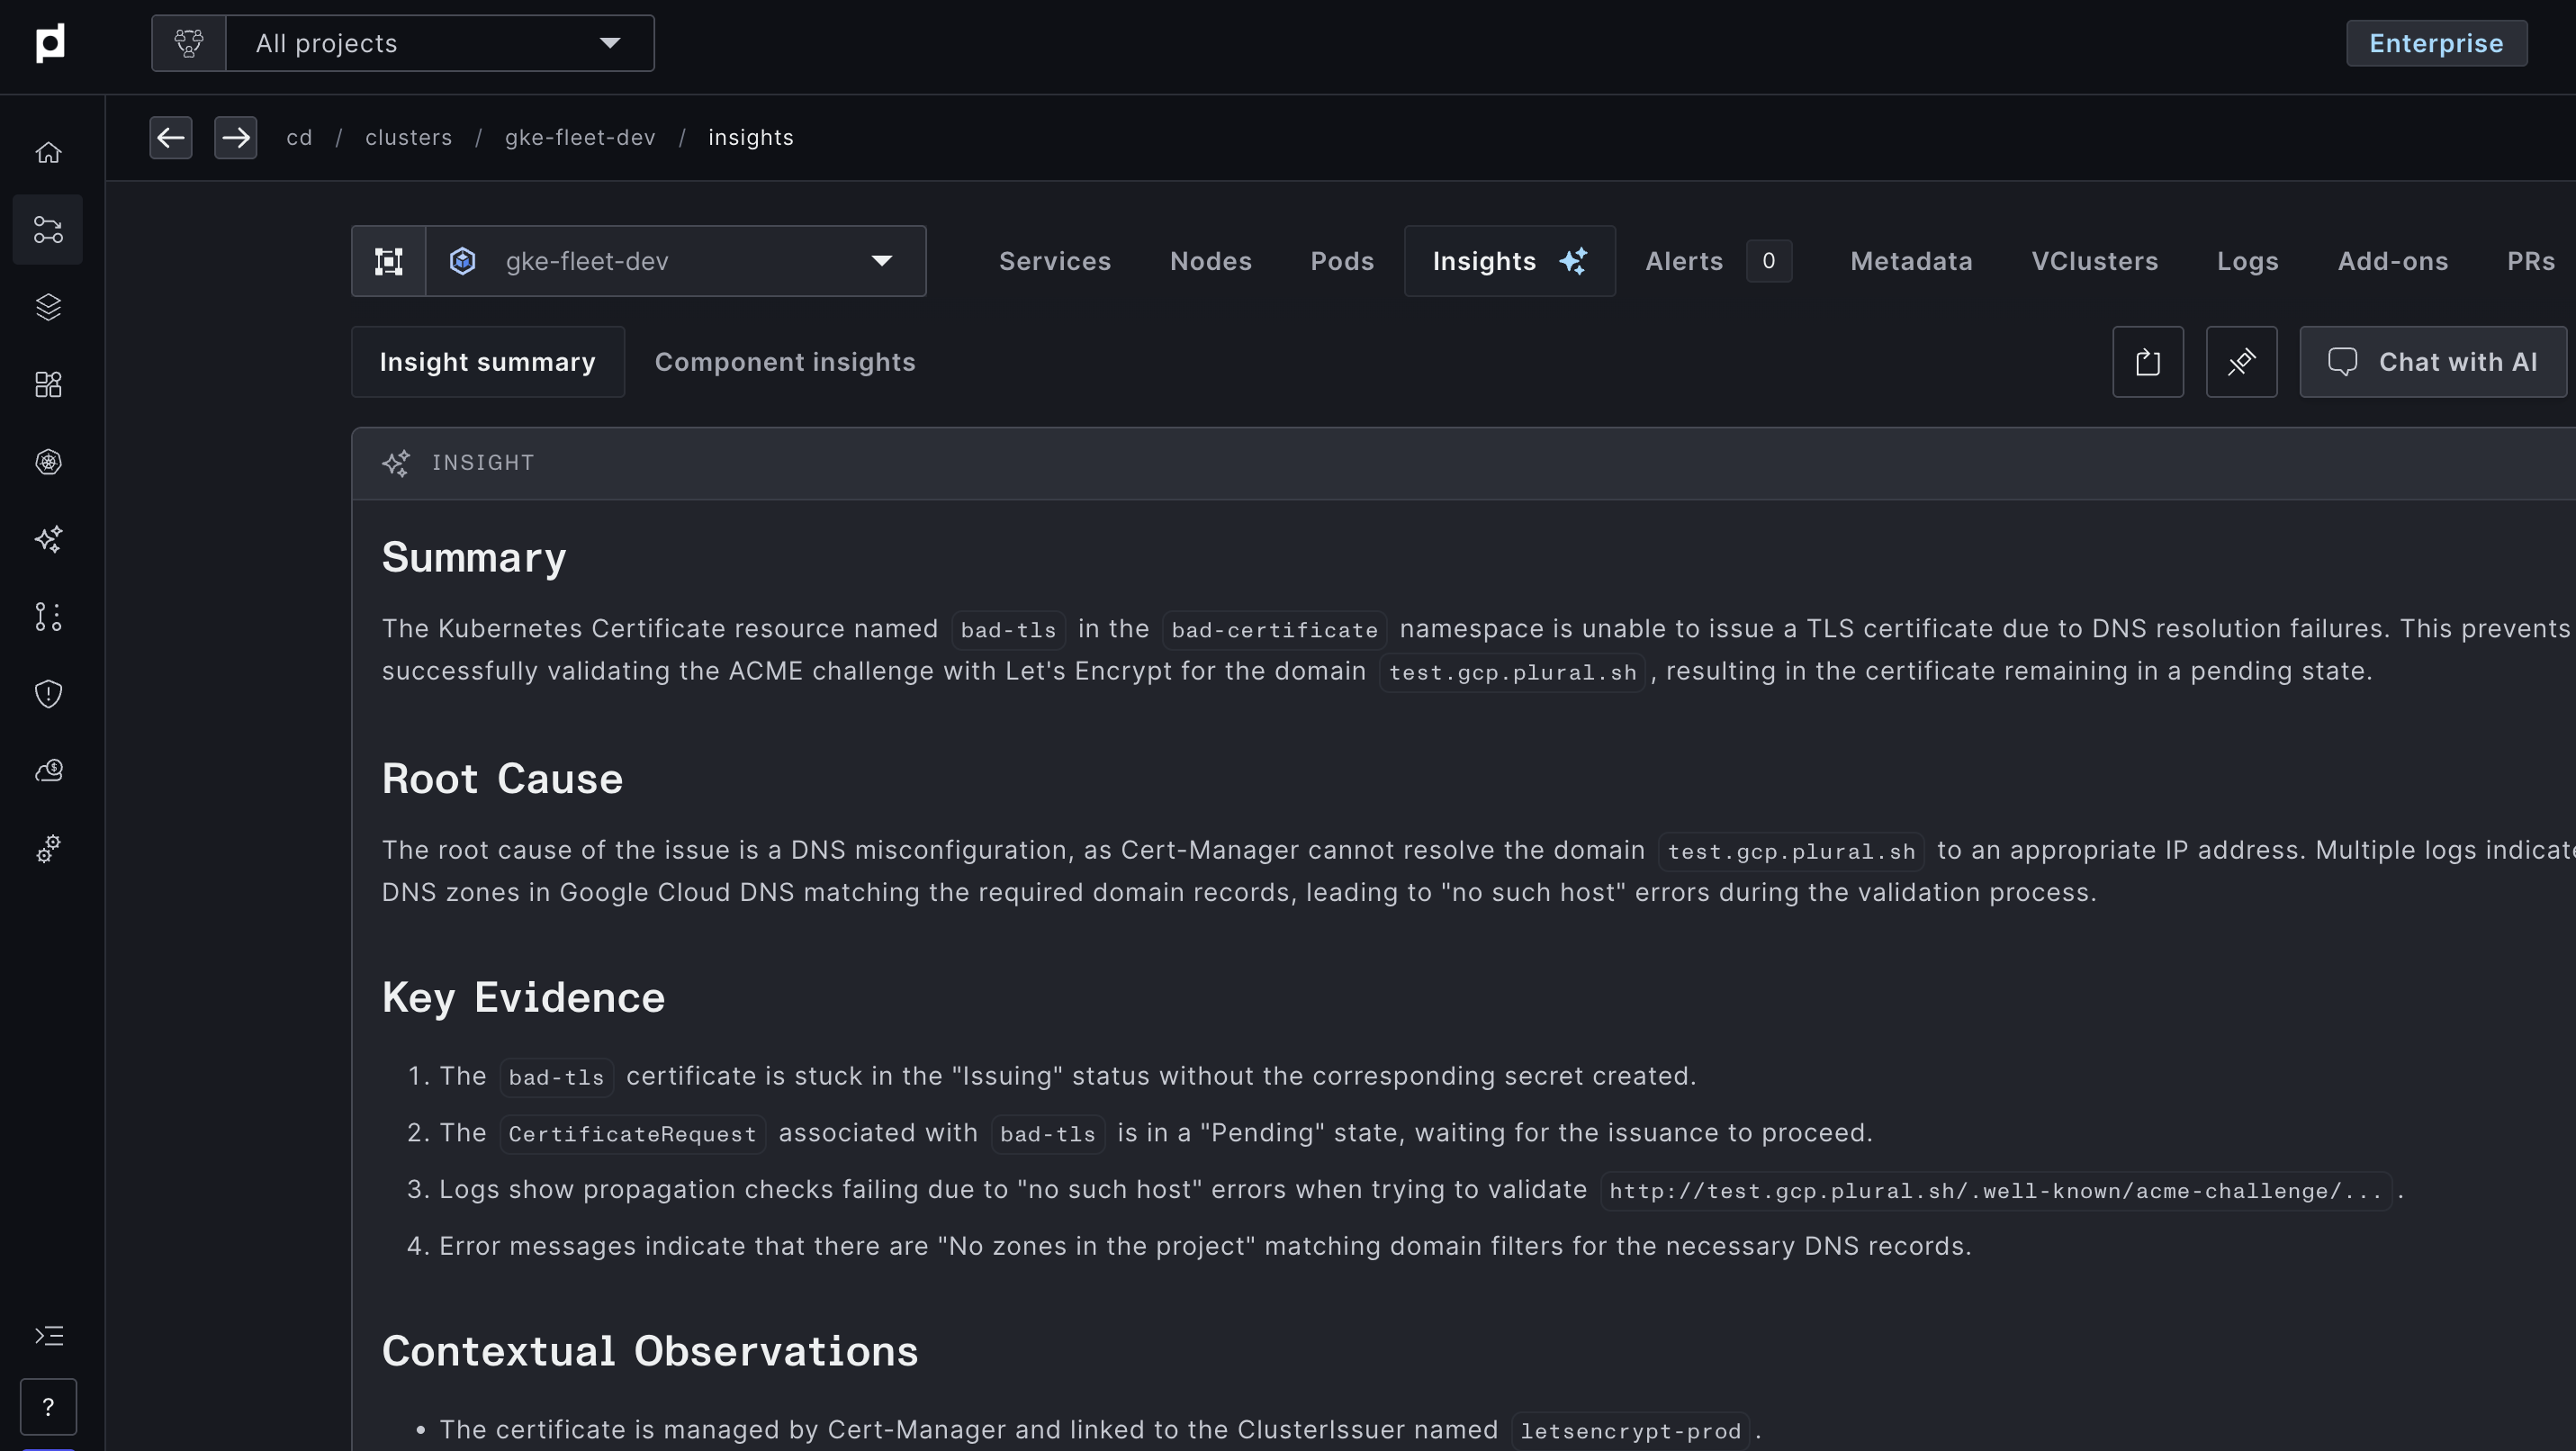Click the Home icon in sidebar
The height and width of the screenshot is (1451, 2576).
[x=48, y=152]
